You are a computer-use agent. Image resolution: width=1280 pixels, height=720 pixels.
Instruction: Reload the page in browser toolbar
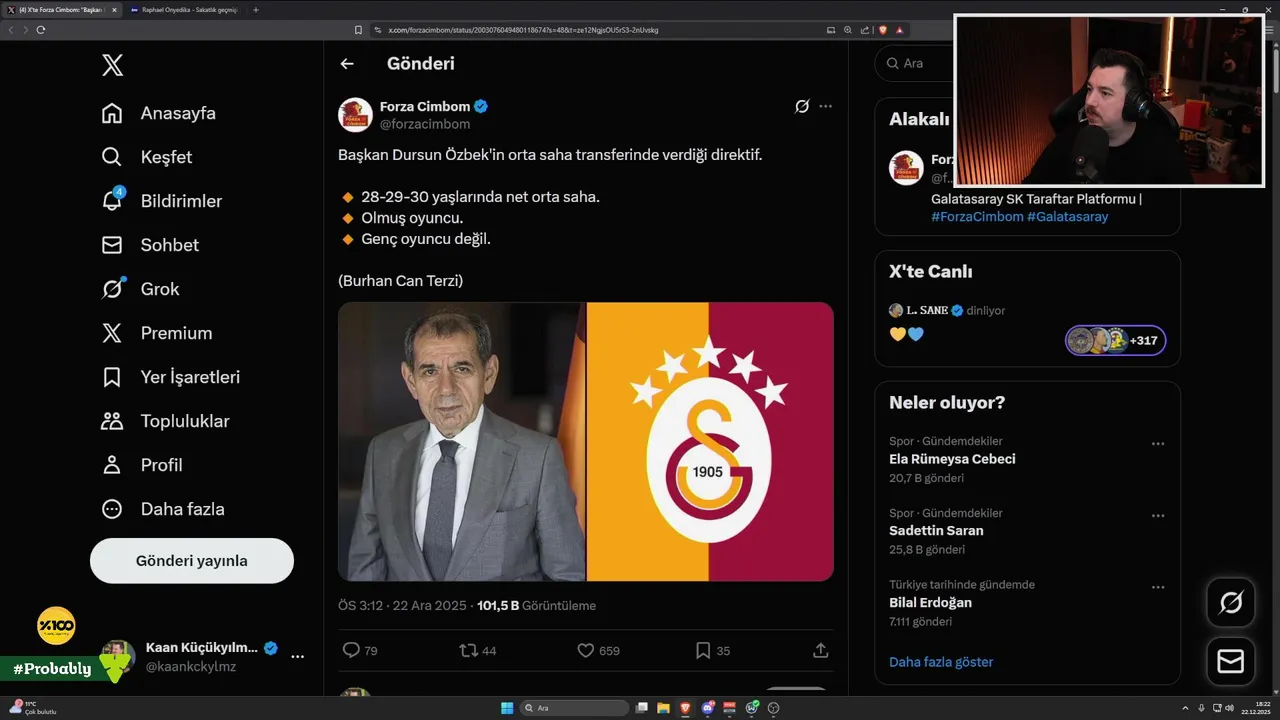[41, 30]
